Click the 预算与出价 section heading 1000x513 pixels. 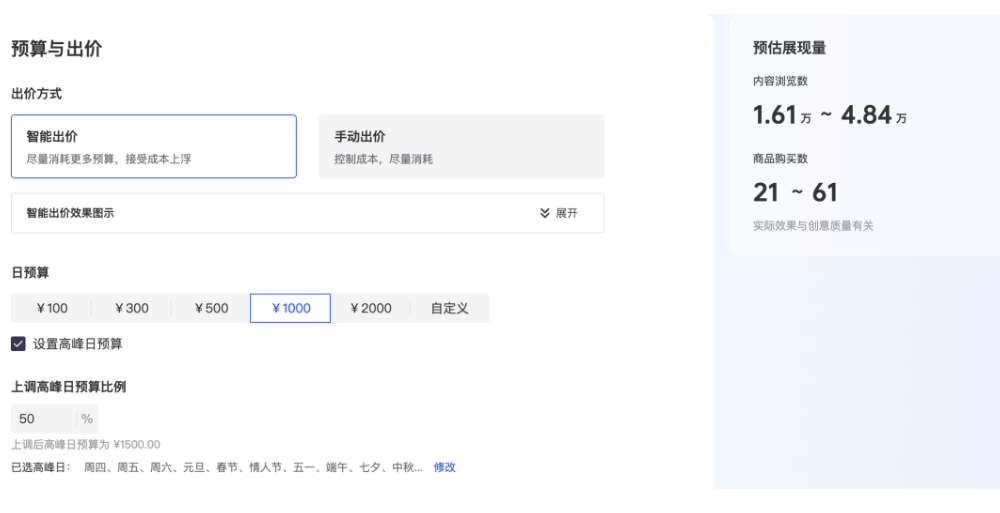(x=57, y=48)
